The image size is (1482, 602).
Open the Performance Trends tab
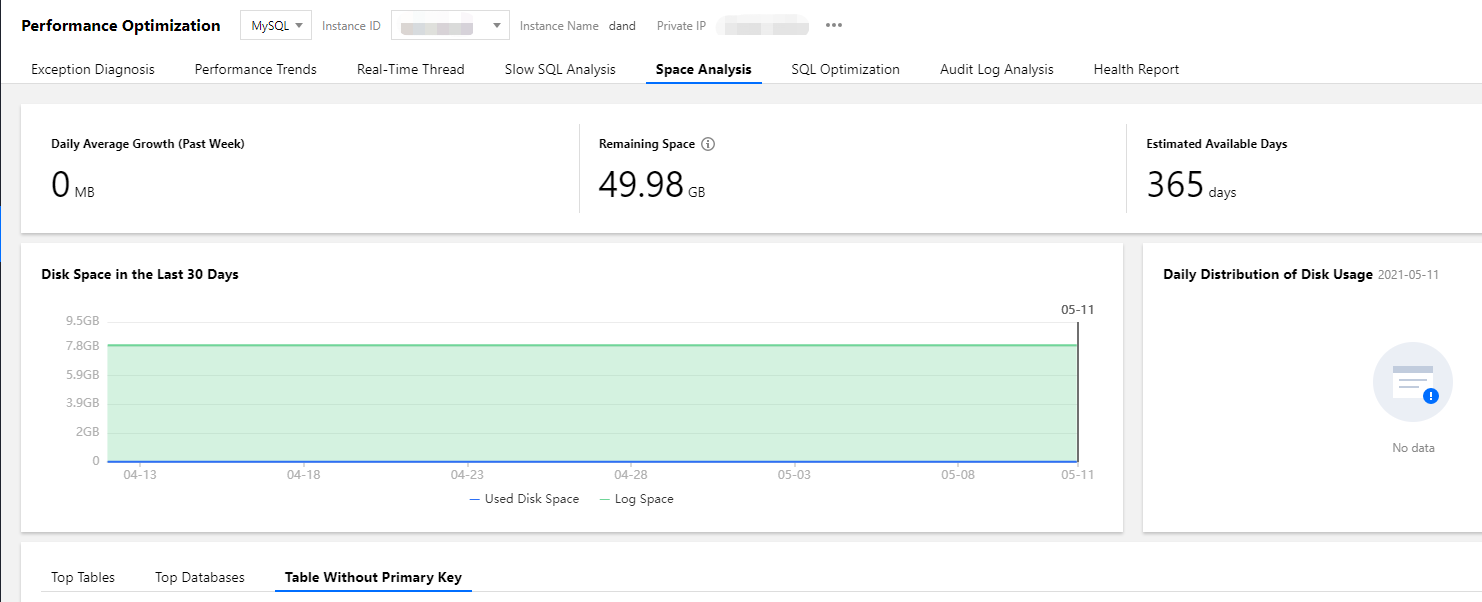[x=255, y=70]
